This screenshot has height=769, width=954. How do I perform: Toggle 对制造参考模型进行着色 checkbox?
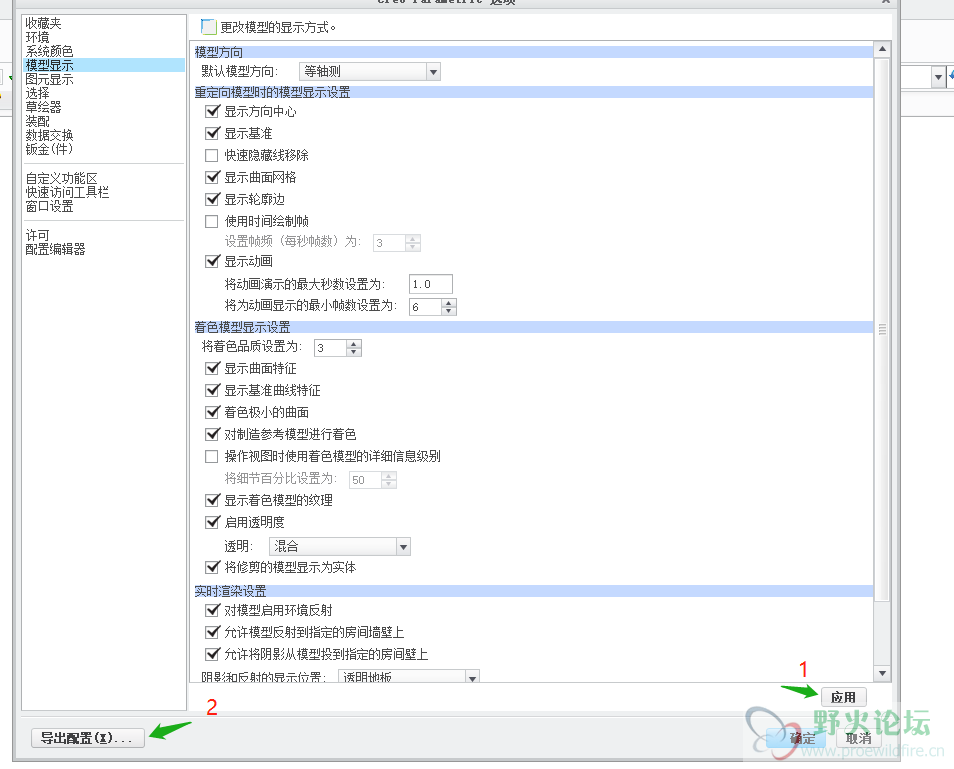pos(212,434)
